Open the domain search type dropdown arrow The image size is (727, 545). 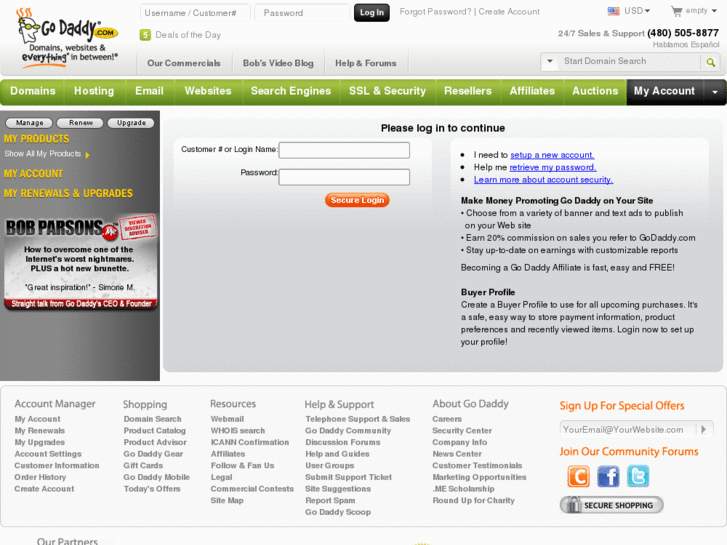pyautogui.click(x=550, y=61)
